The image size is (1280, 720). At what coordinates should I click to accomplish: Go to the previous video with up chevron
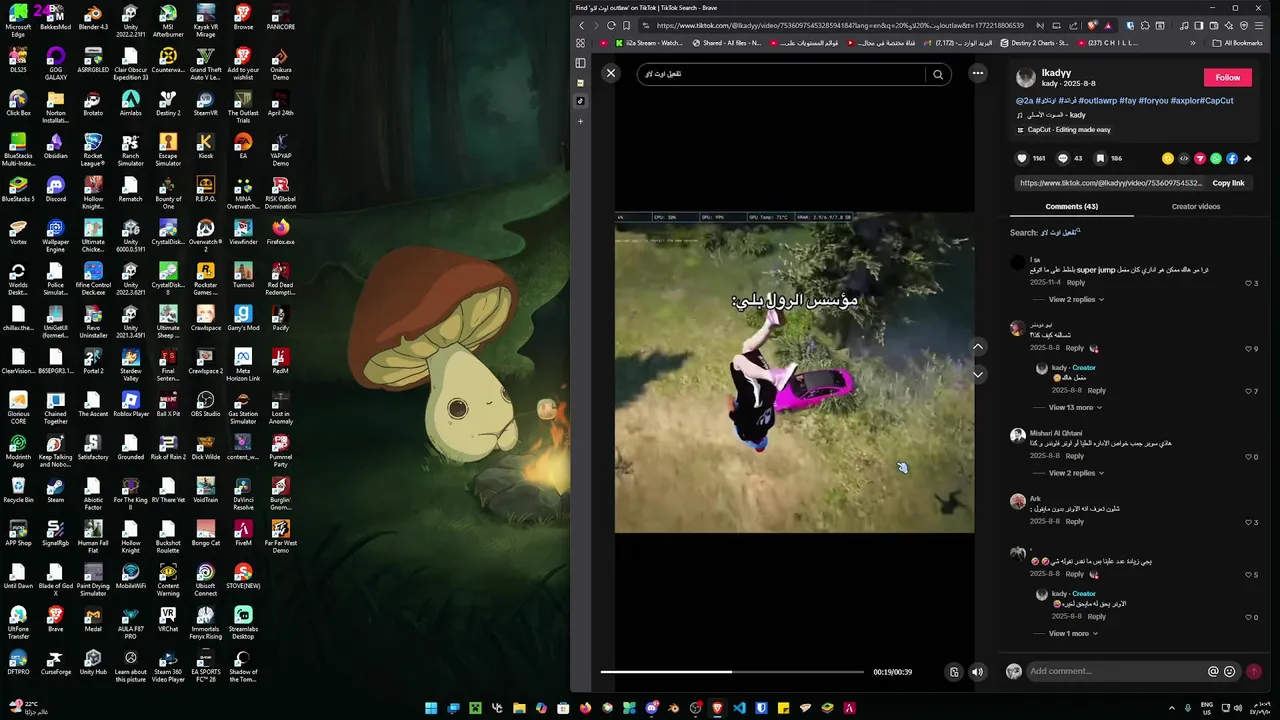(x=978, y=347)
